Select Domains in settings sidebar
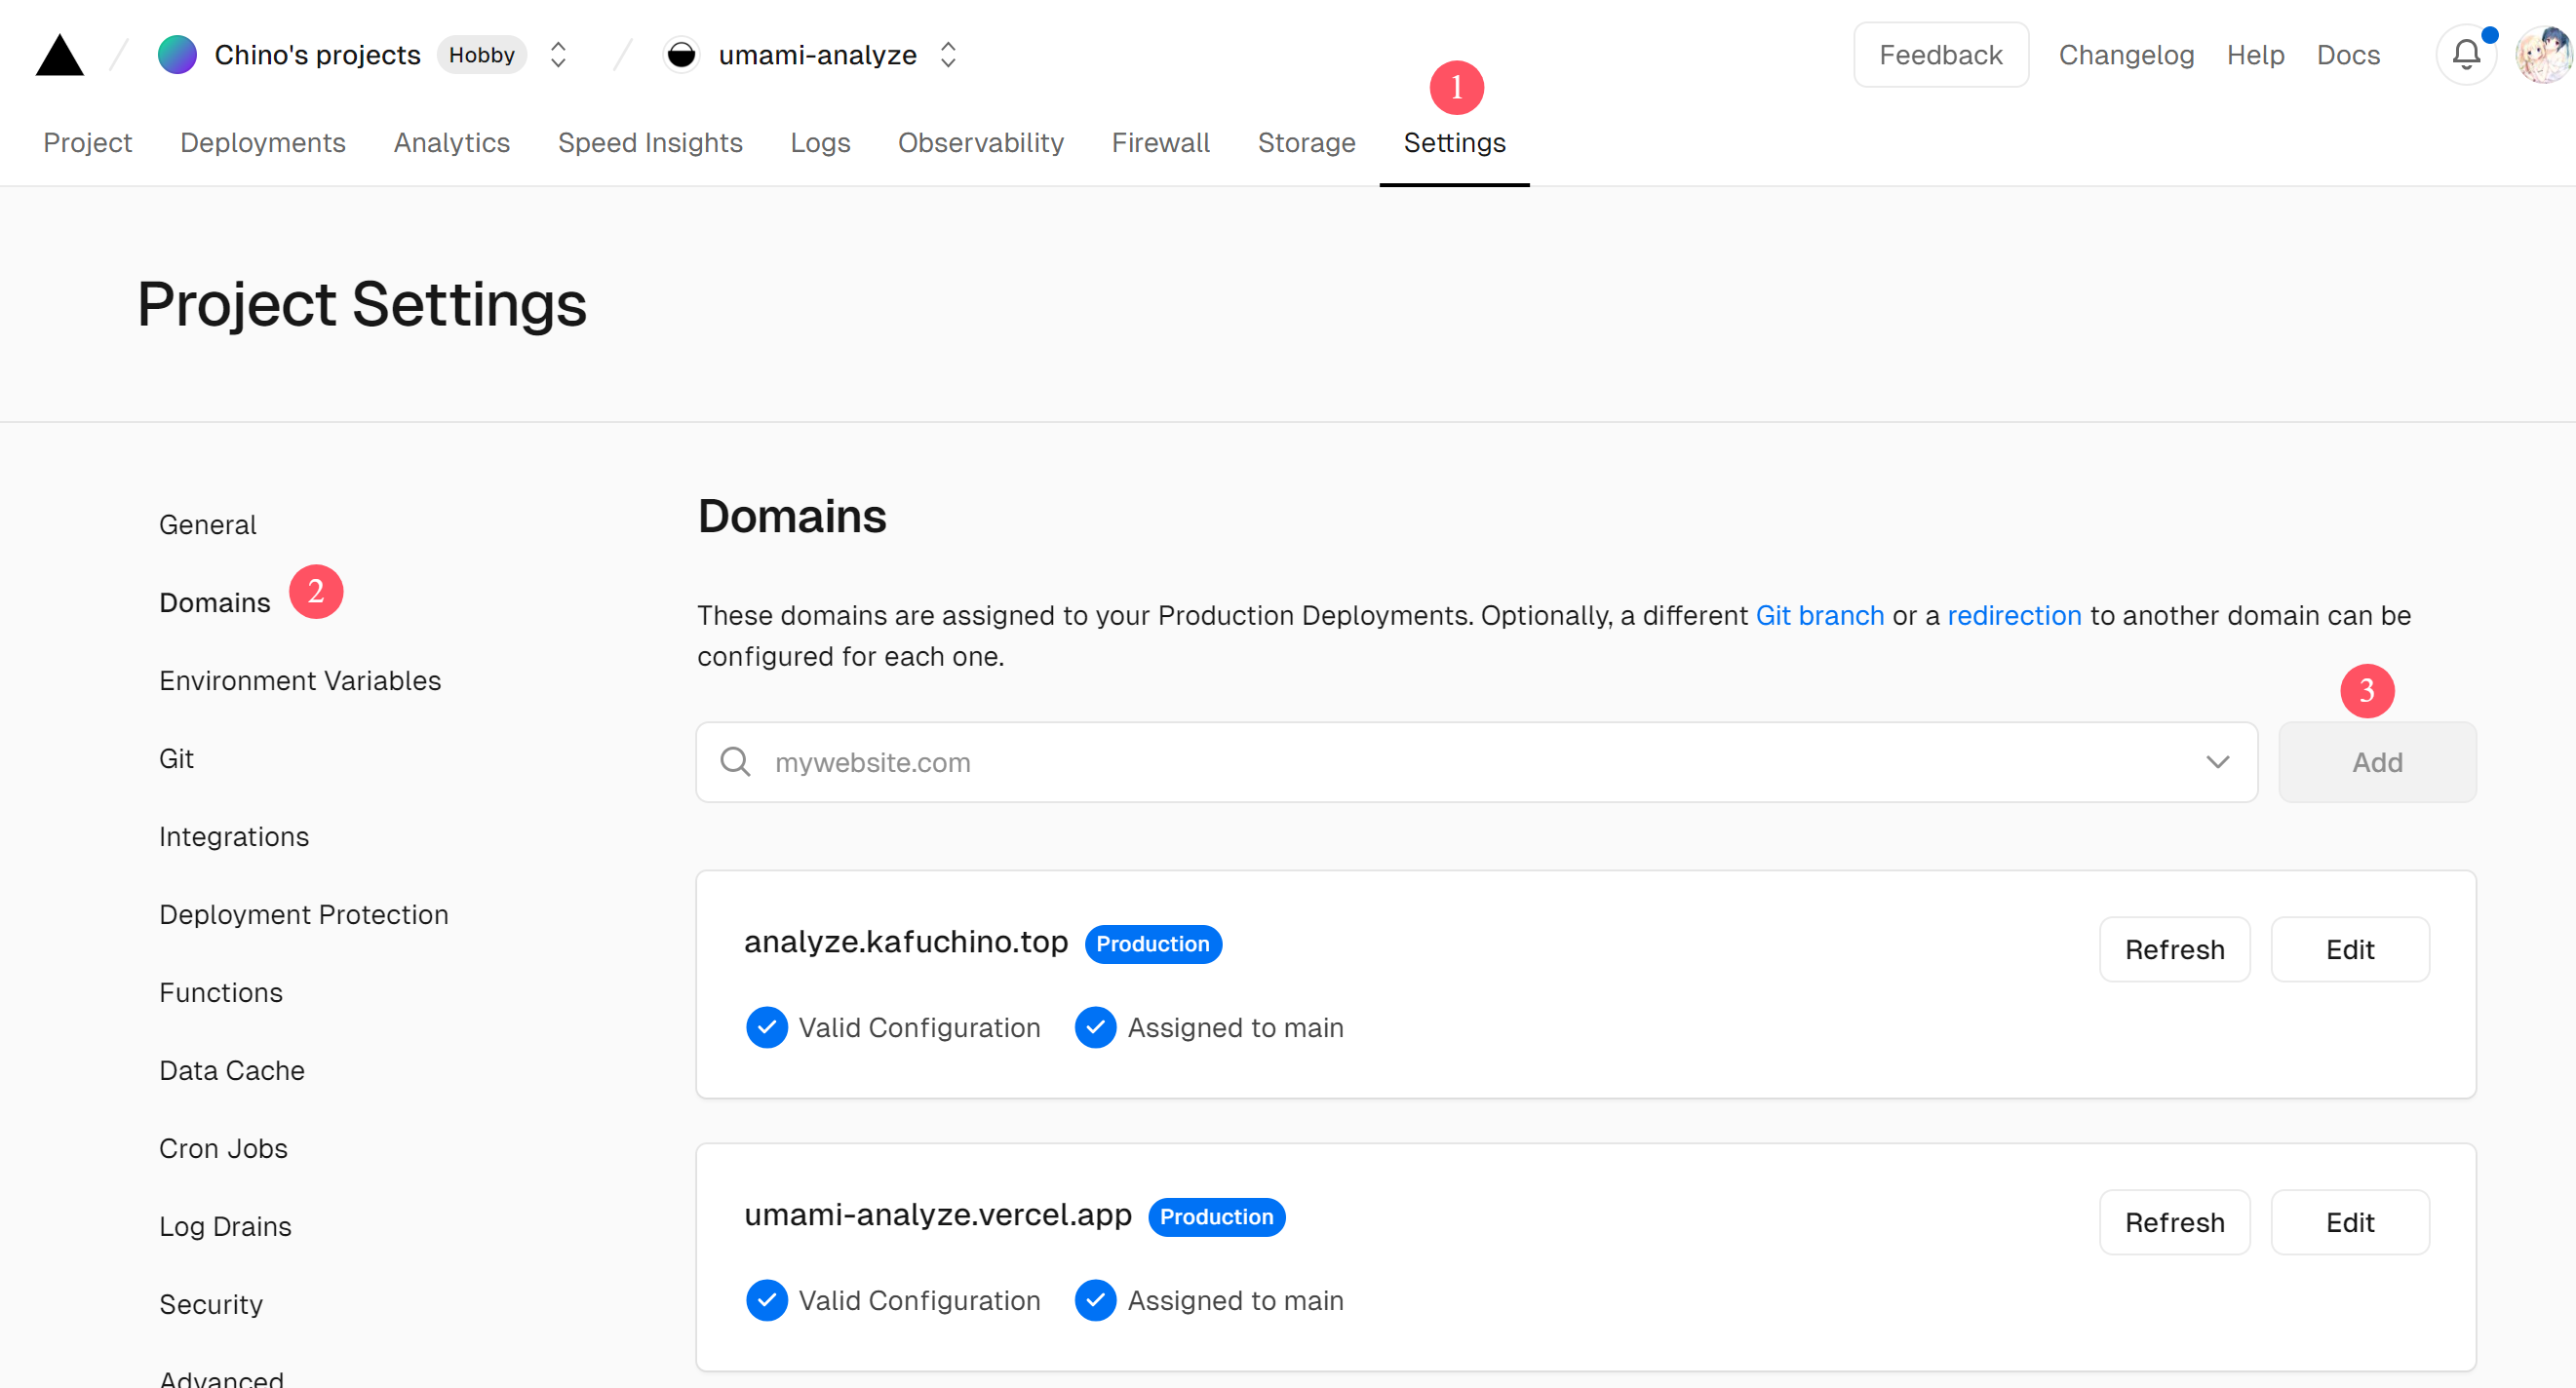Image resolution: width=2576 pixels, height=1388 pixels. coord(215,603)
